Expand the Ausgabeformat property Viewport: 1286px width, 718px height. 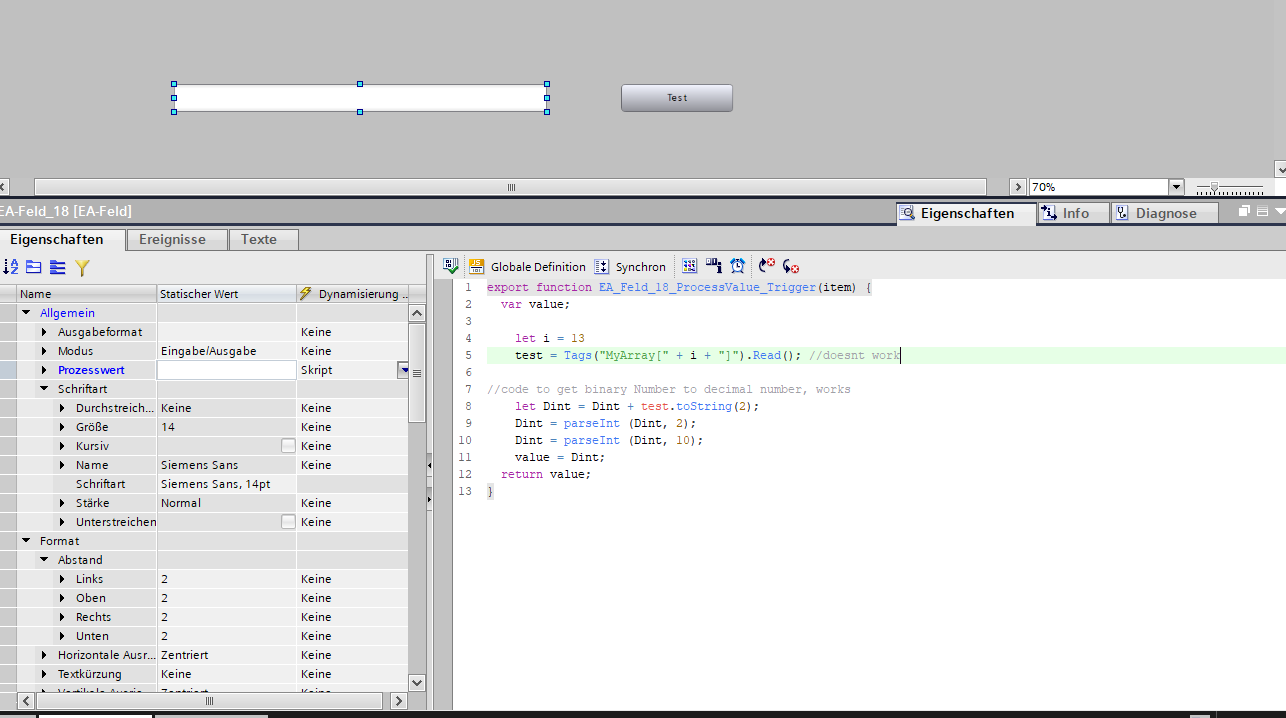click(x=44, y=332)
